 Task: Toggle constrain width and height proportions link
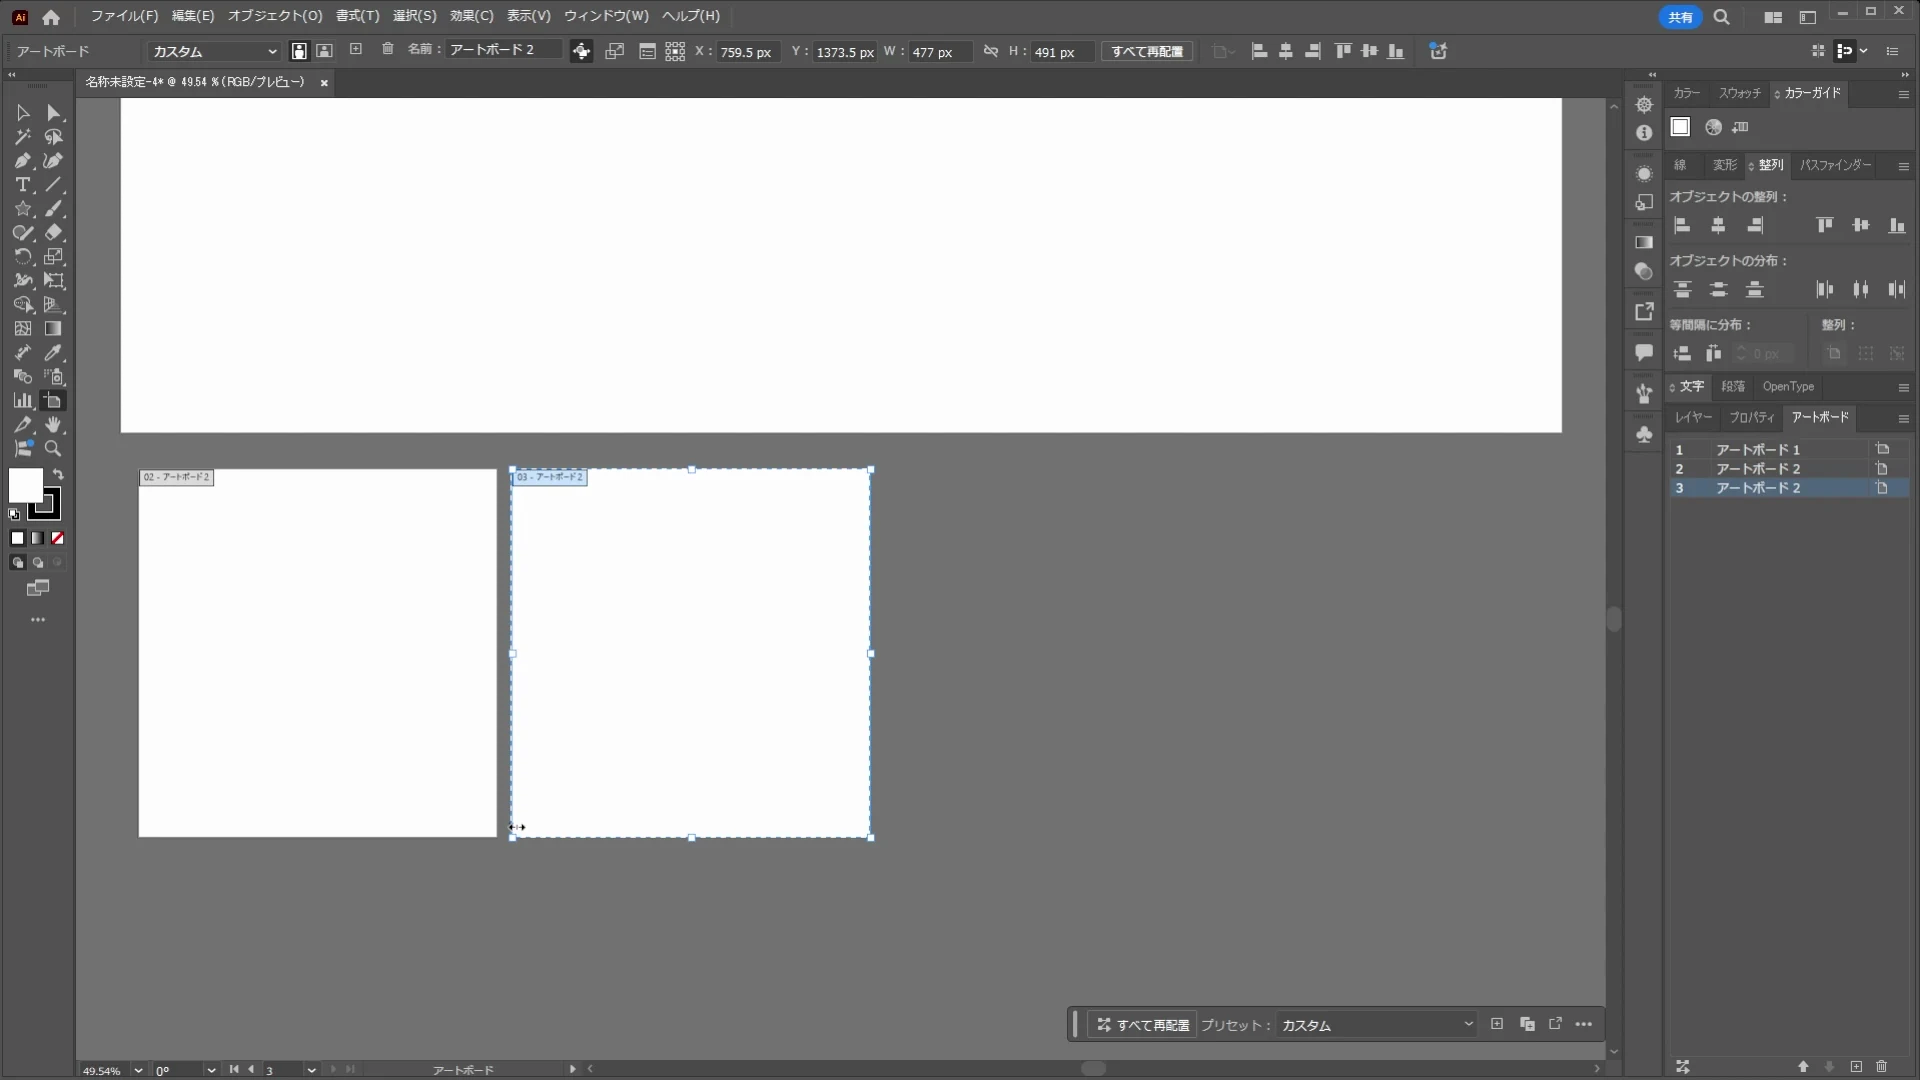pyautogui.click(x=991, y=51)
